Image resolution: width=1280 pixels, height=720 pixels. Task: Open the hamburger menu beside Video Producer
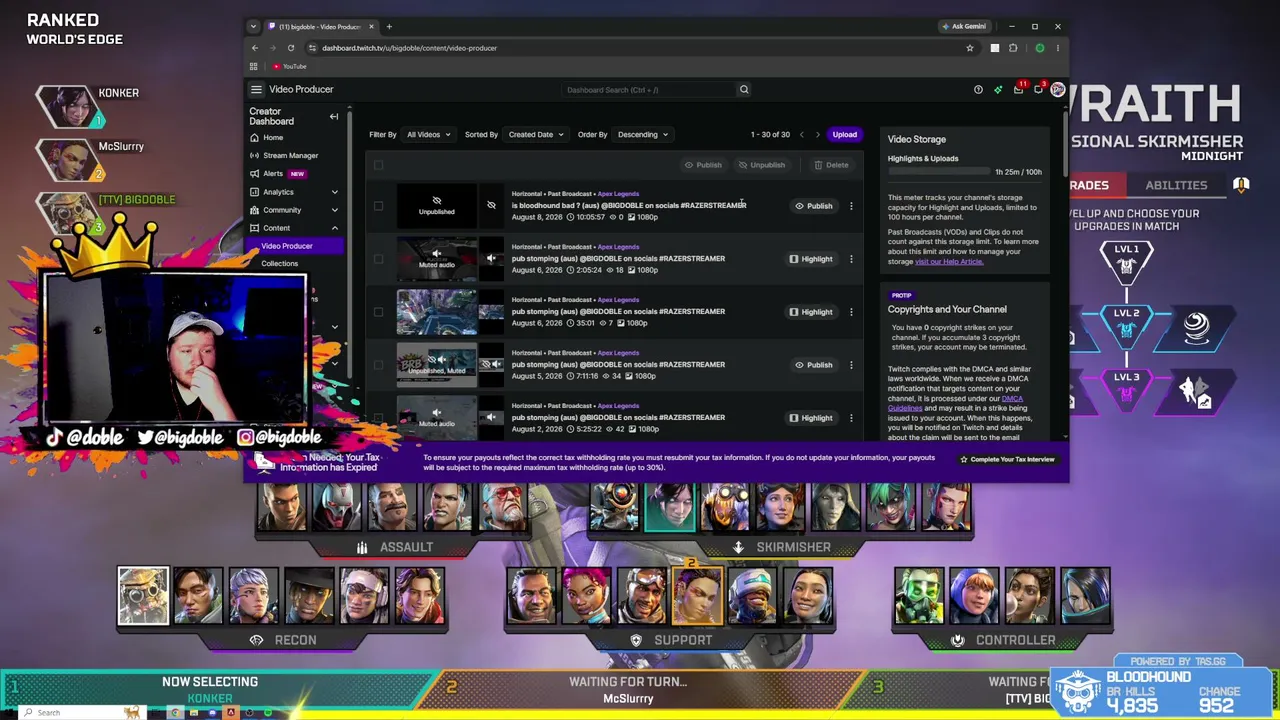click(x=256, y=90)
